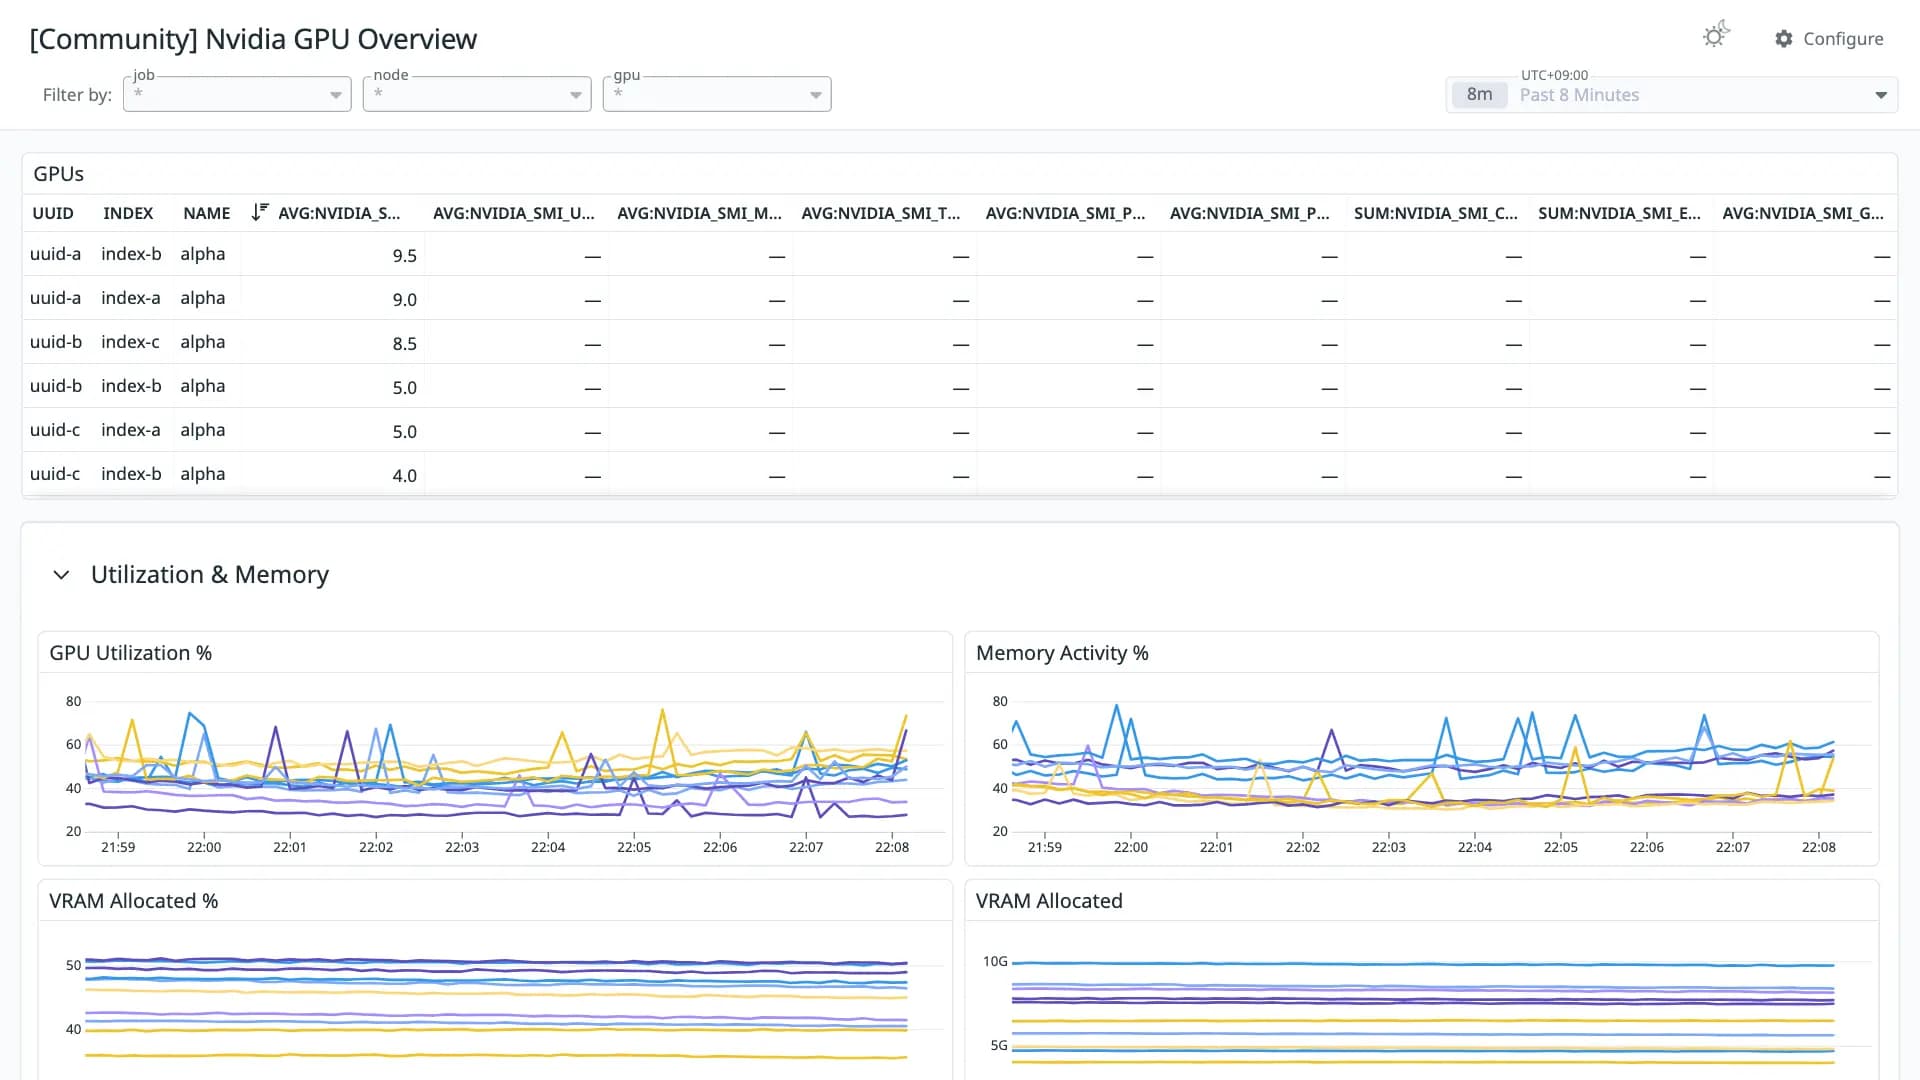Sort by the UUID column header
The image size is (1920, 1080).
click(53, 213)
